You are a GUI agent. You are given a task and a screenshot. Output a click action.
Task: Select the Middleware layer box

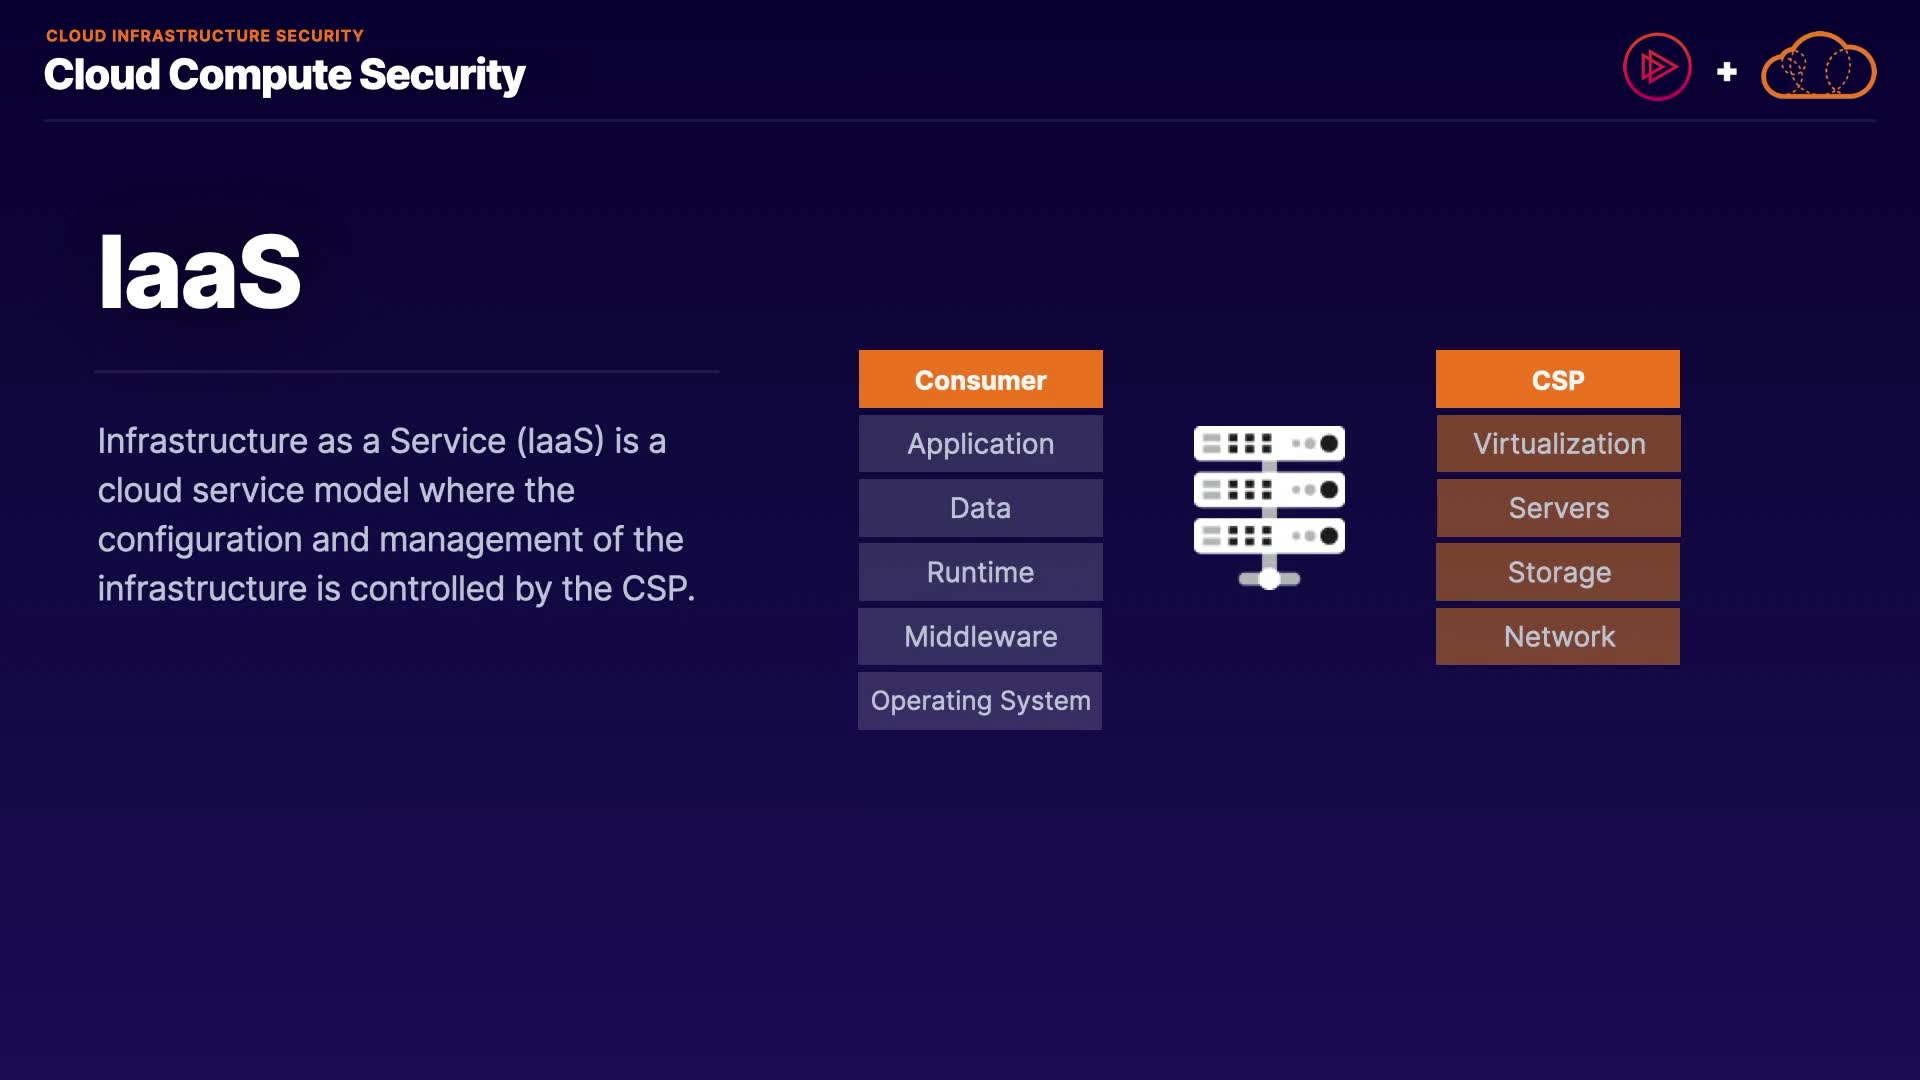pyautogui.click(x=980, y=637)
